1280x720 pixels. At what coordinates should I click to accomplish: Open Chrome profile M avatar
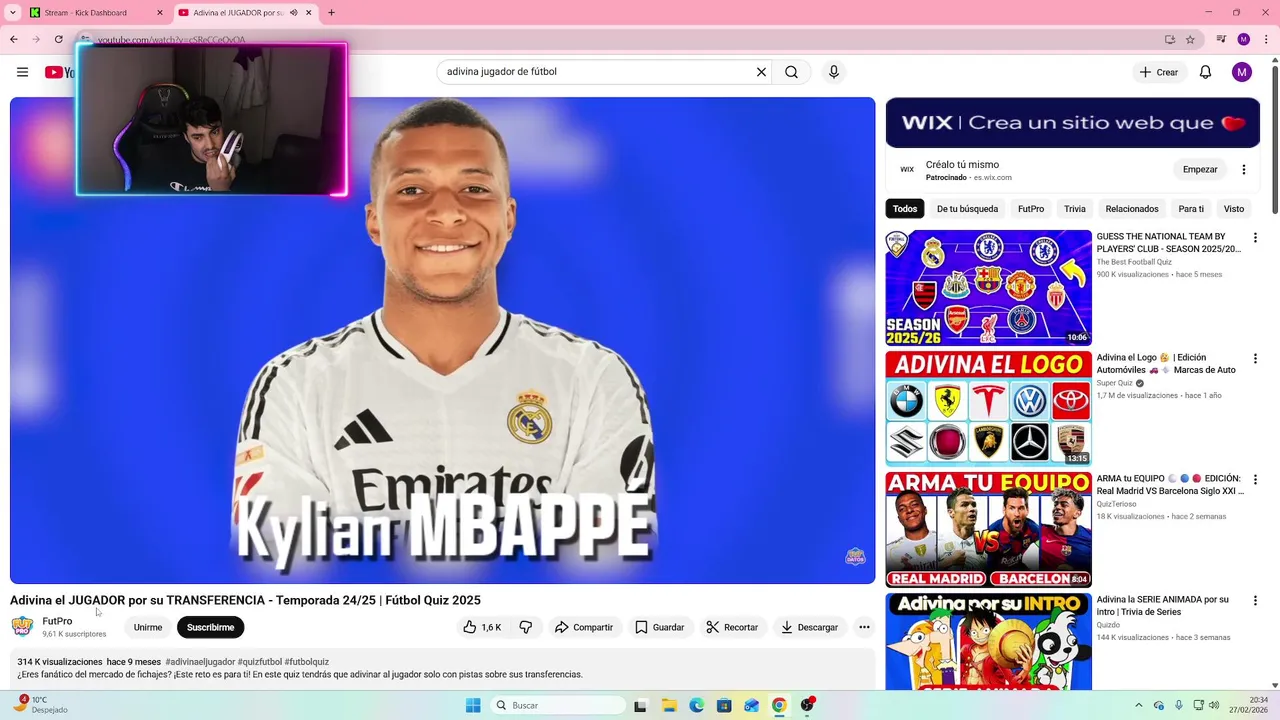[x=1243, y=39]
